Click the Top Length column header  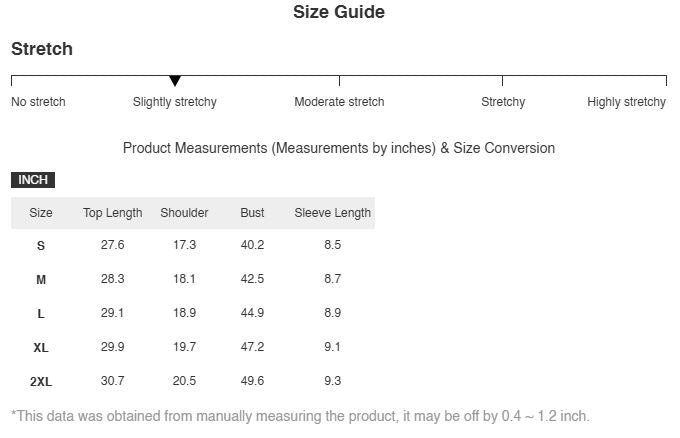pos(113,213)
